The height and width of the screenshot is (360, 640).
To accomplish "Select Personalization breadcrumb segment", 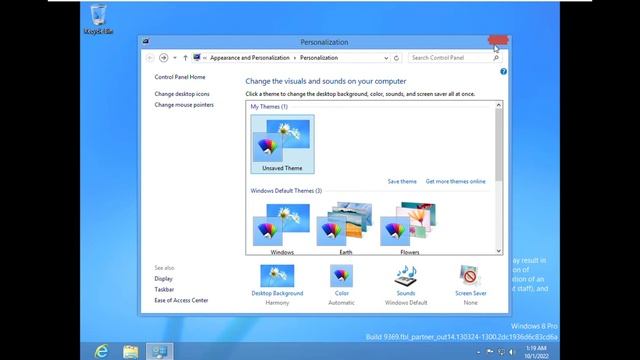I will coord(319,58).
